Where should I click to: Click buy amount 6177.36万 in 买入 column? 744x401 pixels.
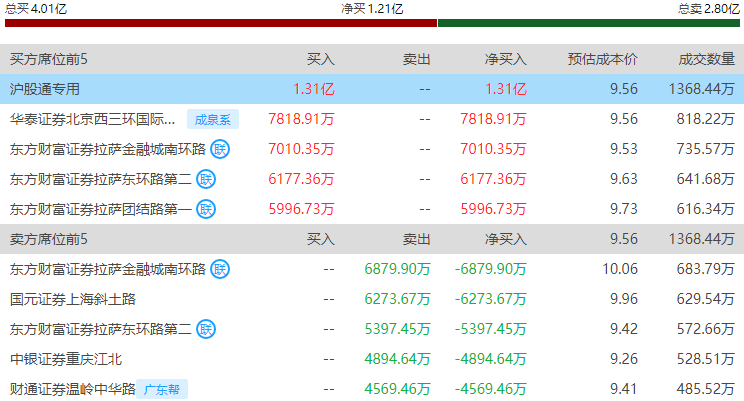click(301, 179)
